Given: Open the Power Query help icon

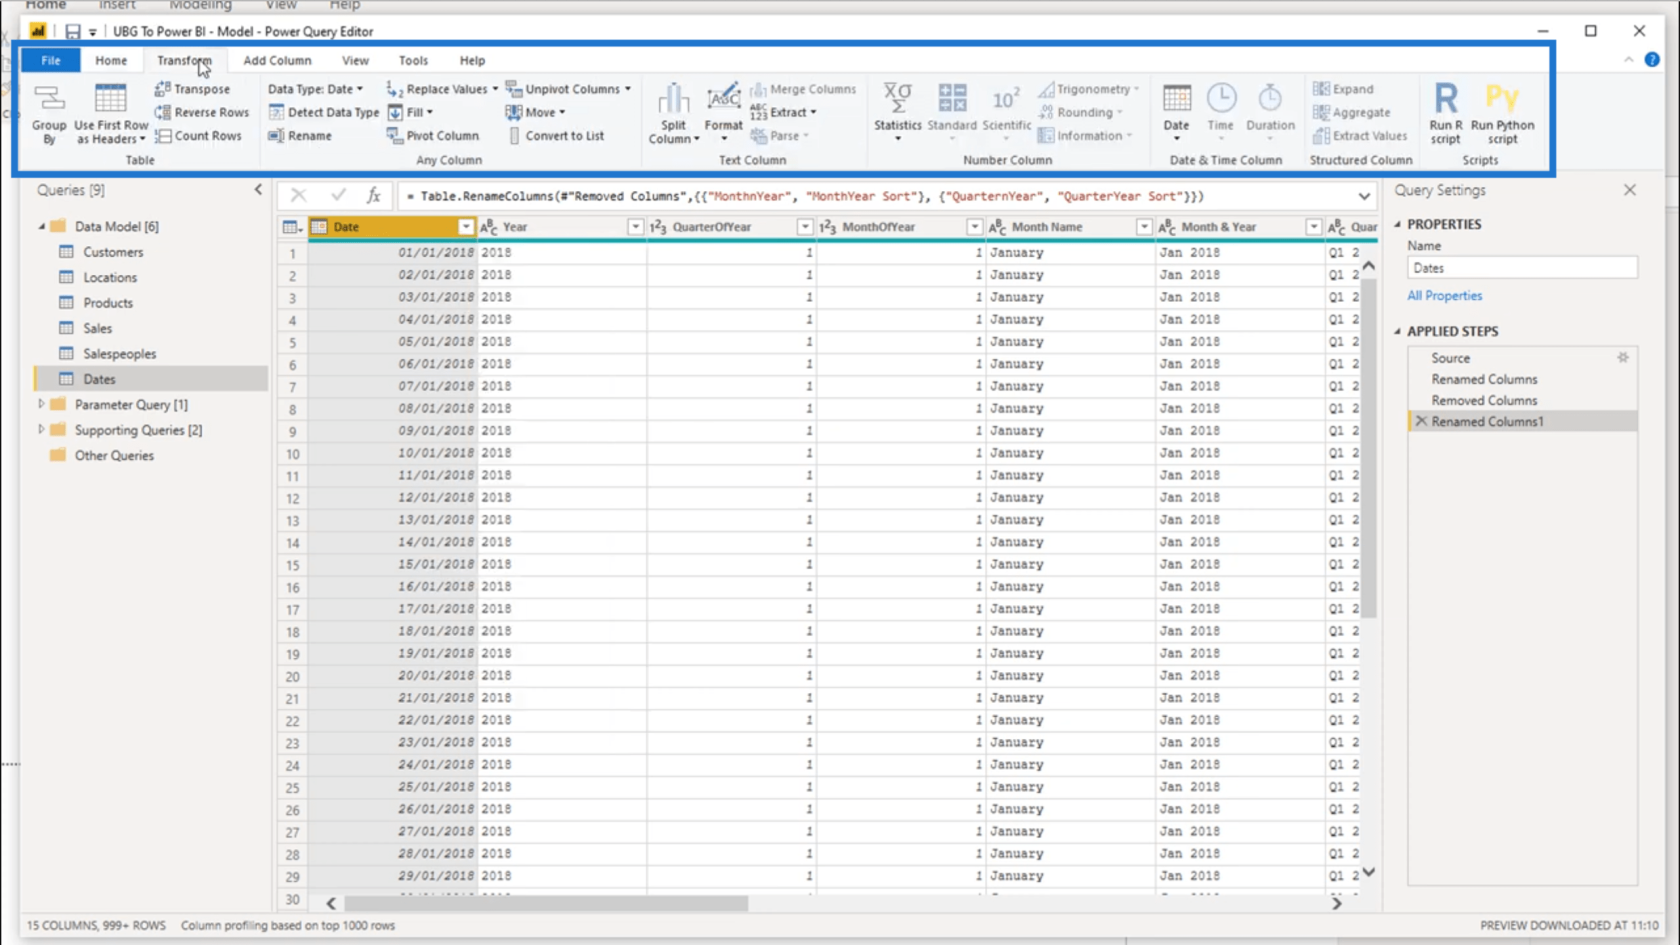Looking at the screenshot, I should [x=1652, y=60].
